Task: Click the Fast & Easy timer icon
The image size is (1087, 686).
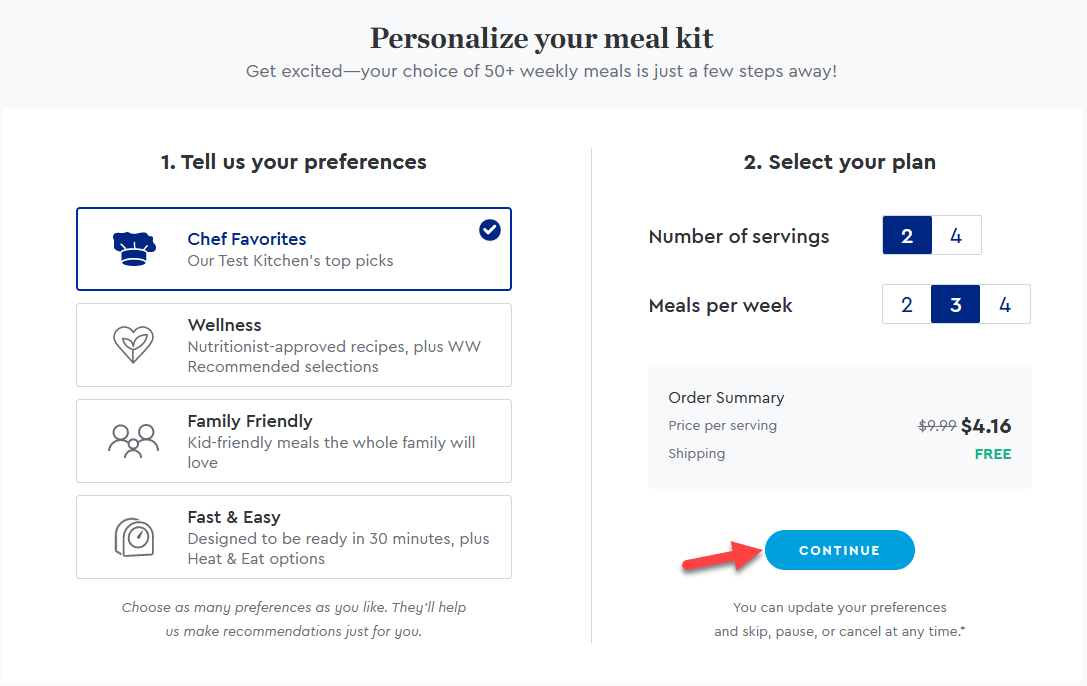Action: tap(134, 537)
